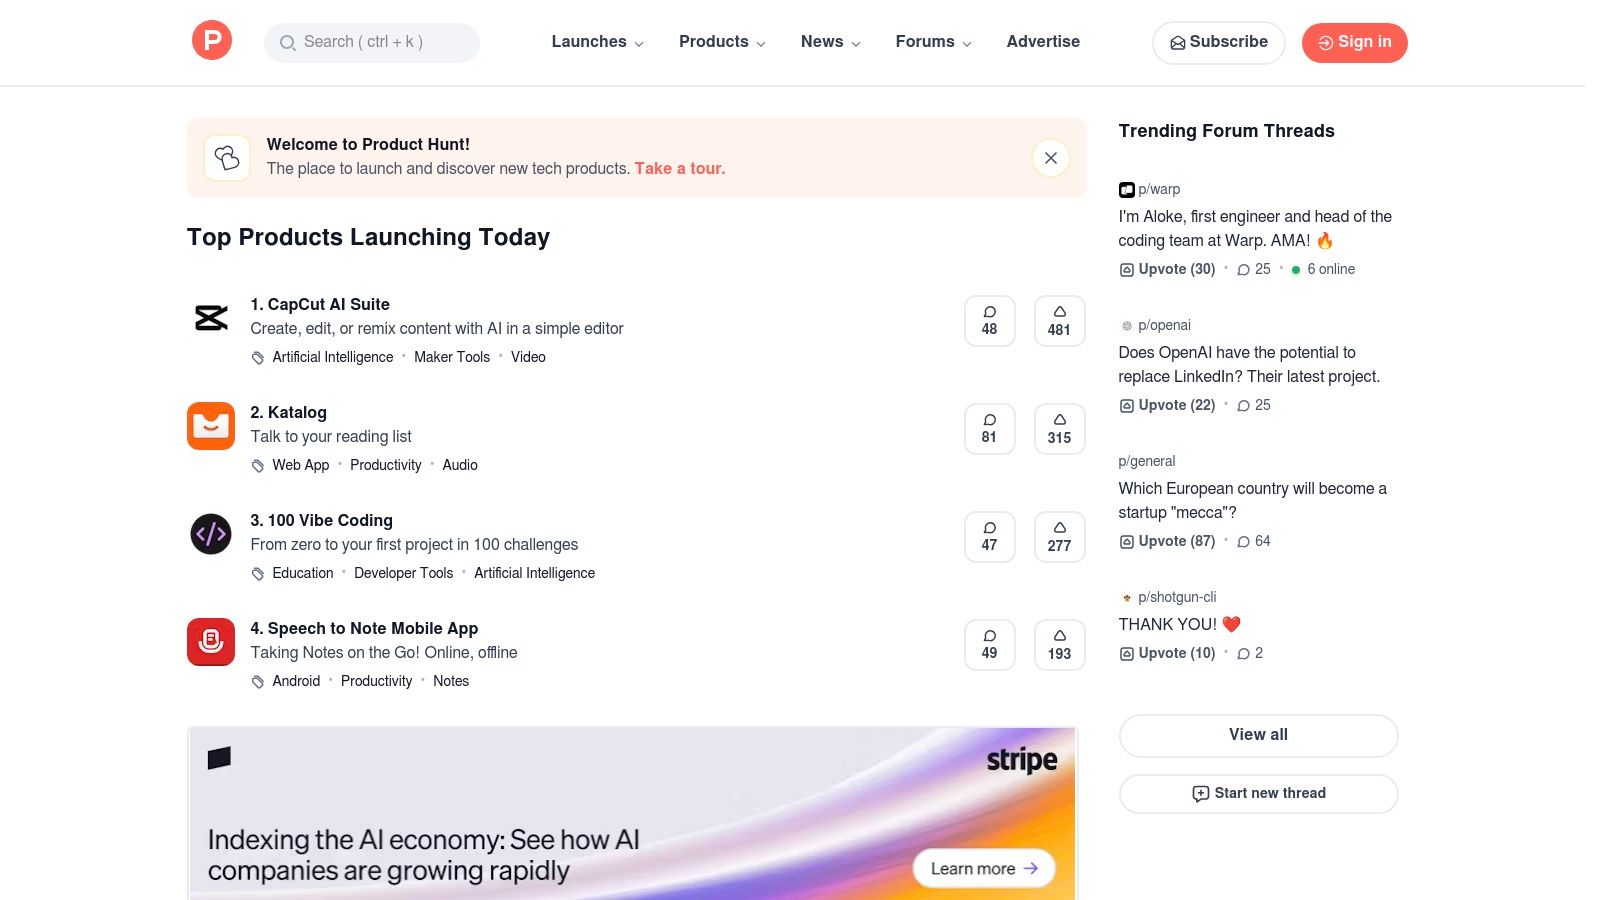Open the Katalog product title
The image size is (1600, 900).
[288, 413]
